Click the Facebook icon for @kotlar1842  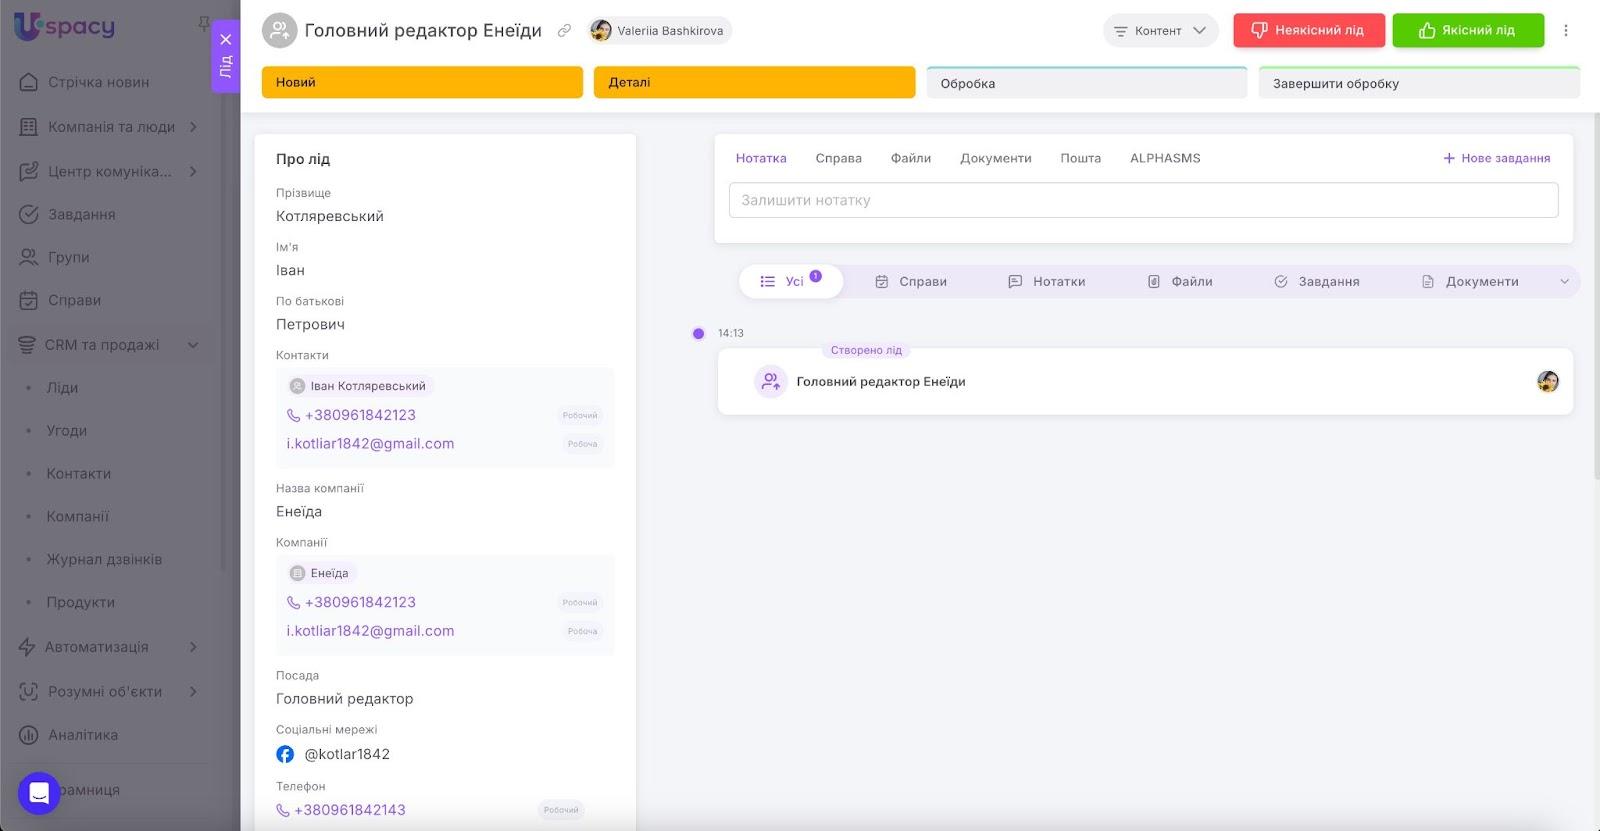(x=285, y=755)
